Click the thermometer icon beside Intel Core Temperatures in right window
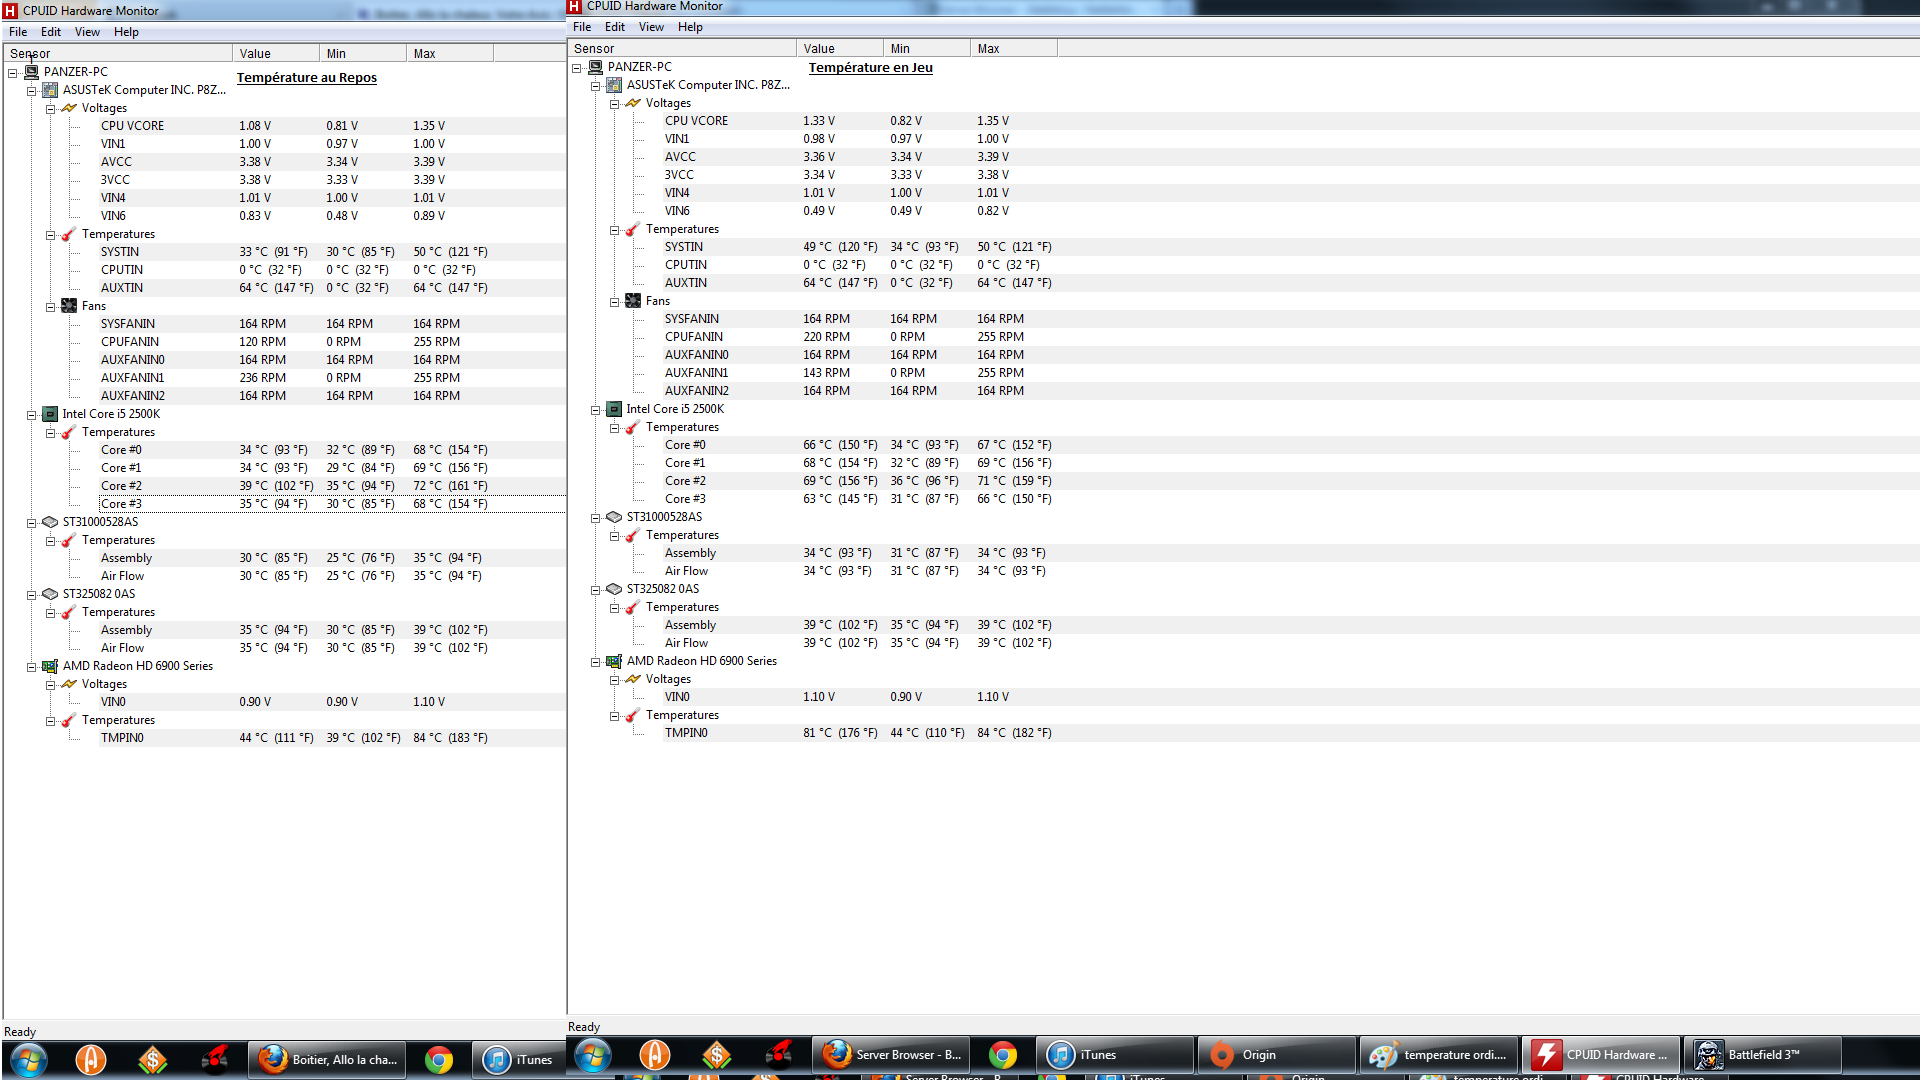 [633, 427]
